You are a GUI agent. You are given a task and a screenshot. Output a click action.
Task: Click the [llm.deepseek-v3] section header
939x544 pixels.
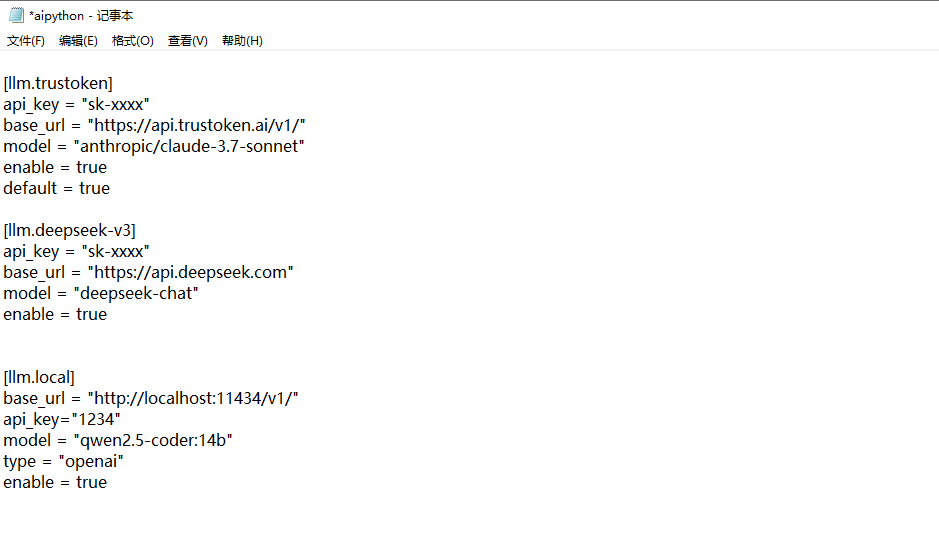pos(69,230)
